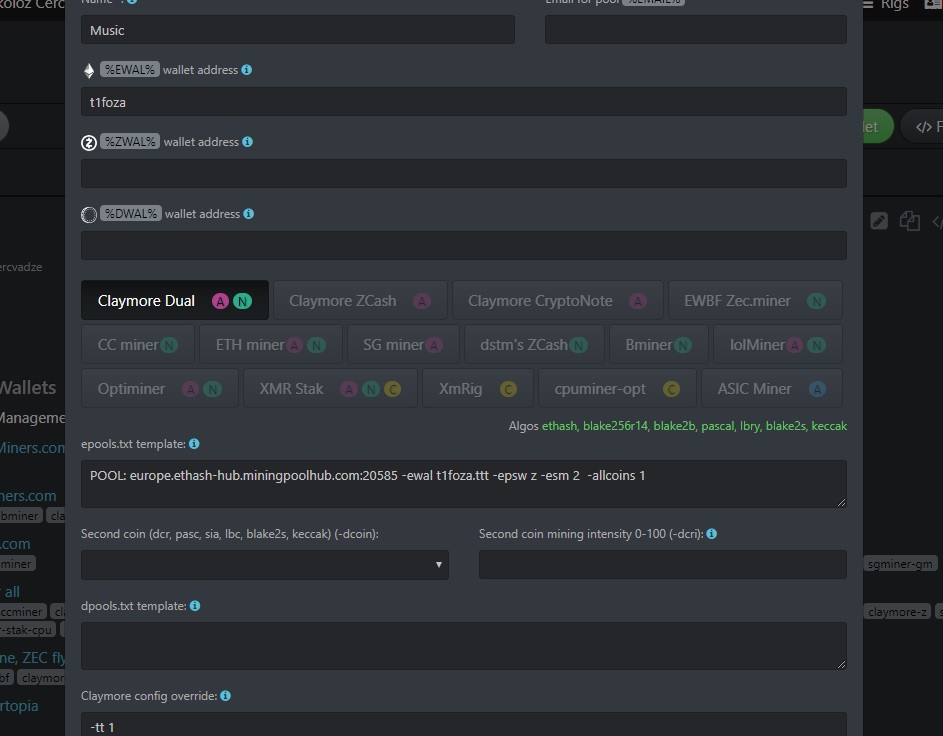Select the Claymore ZCash miner tab

360,300
